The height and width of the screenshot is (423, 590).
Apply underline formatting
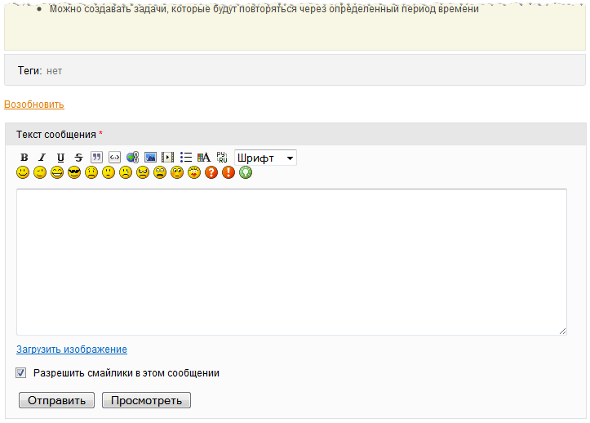[x=60, y=157]
